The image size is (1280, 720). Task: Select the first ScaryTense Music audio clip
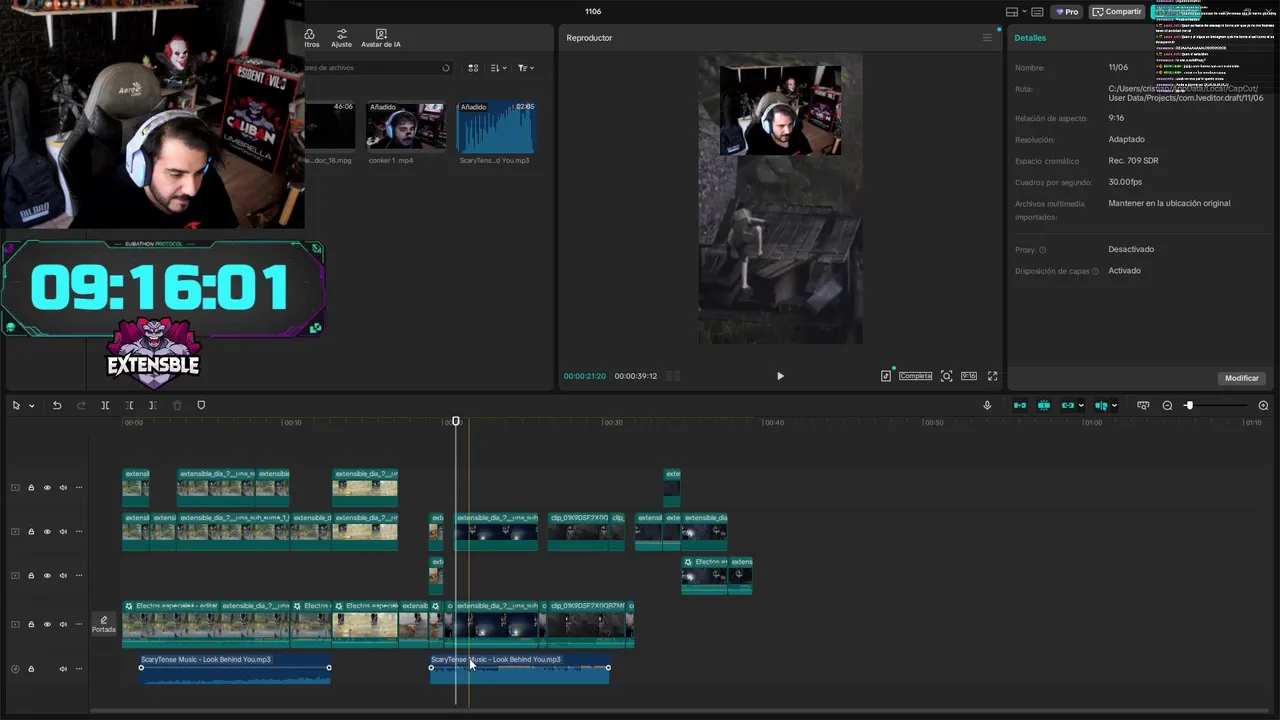click(x=235, y=669)
